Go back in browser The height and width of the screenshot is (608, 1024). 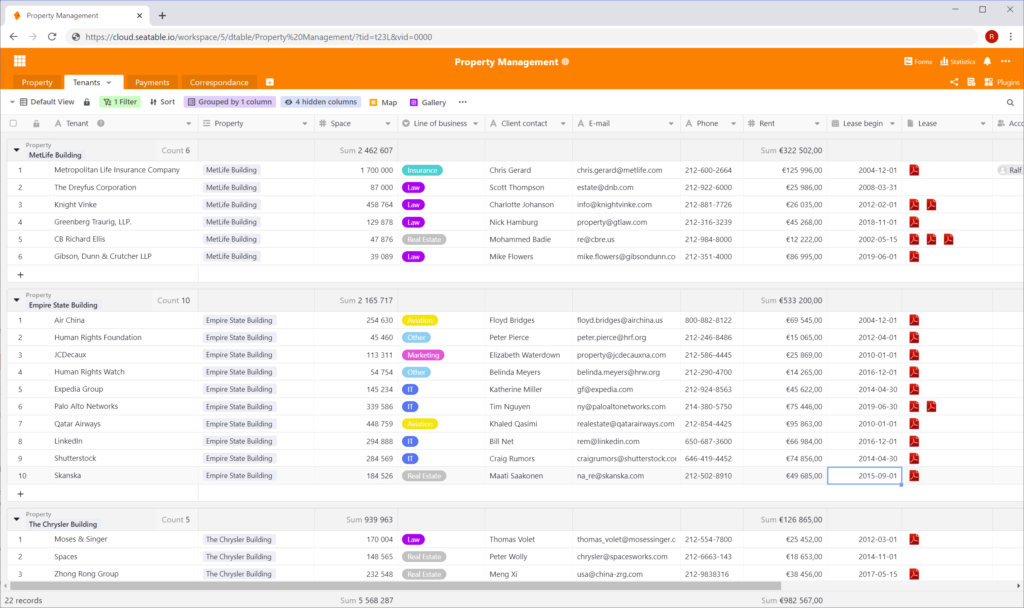click(14, 37)
